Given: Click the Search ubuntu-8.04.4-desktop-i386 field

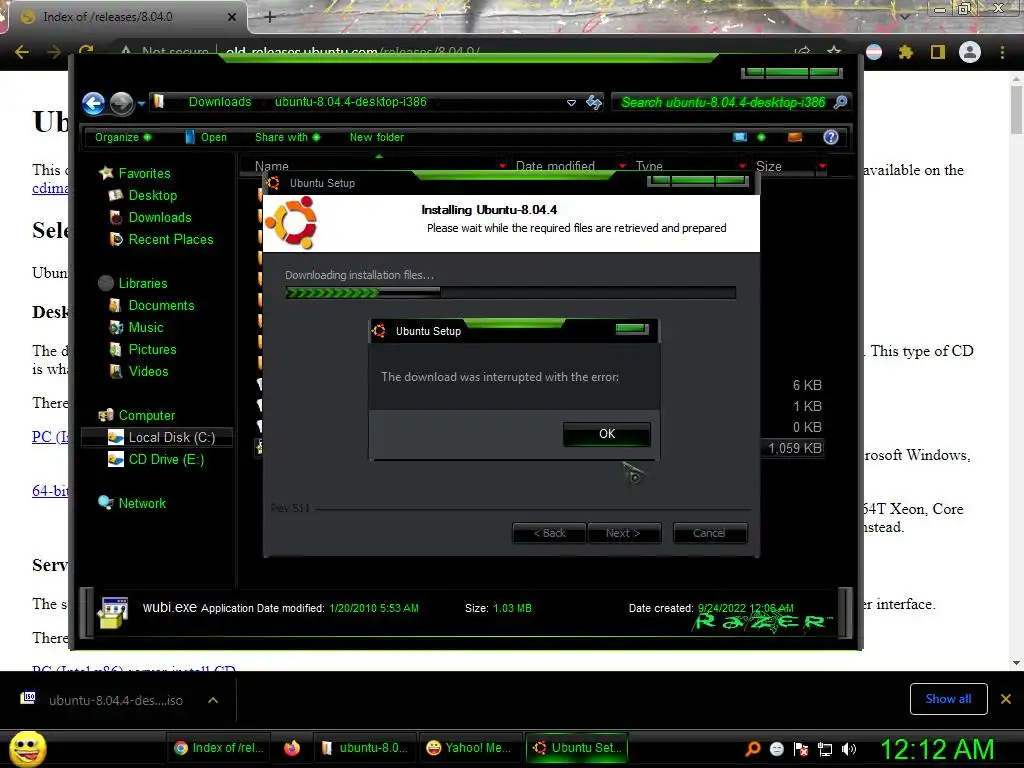Looking at the screenshot, I should [722, 102].
